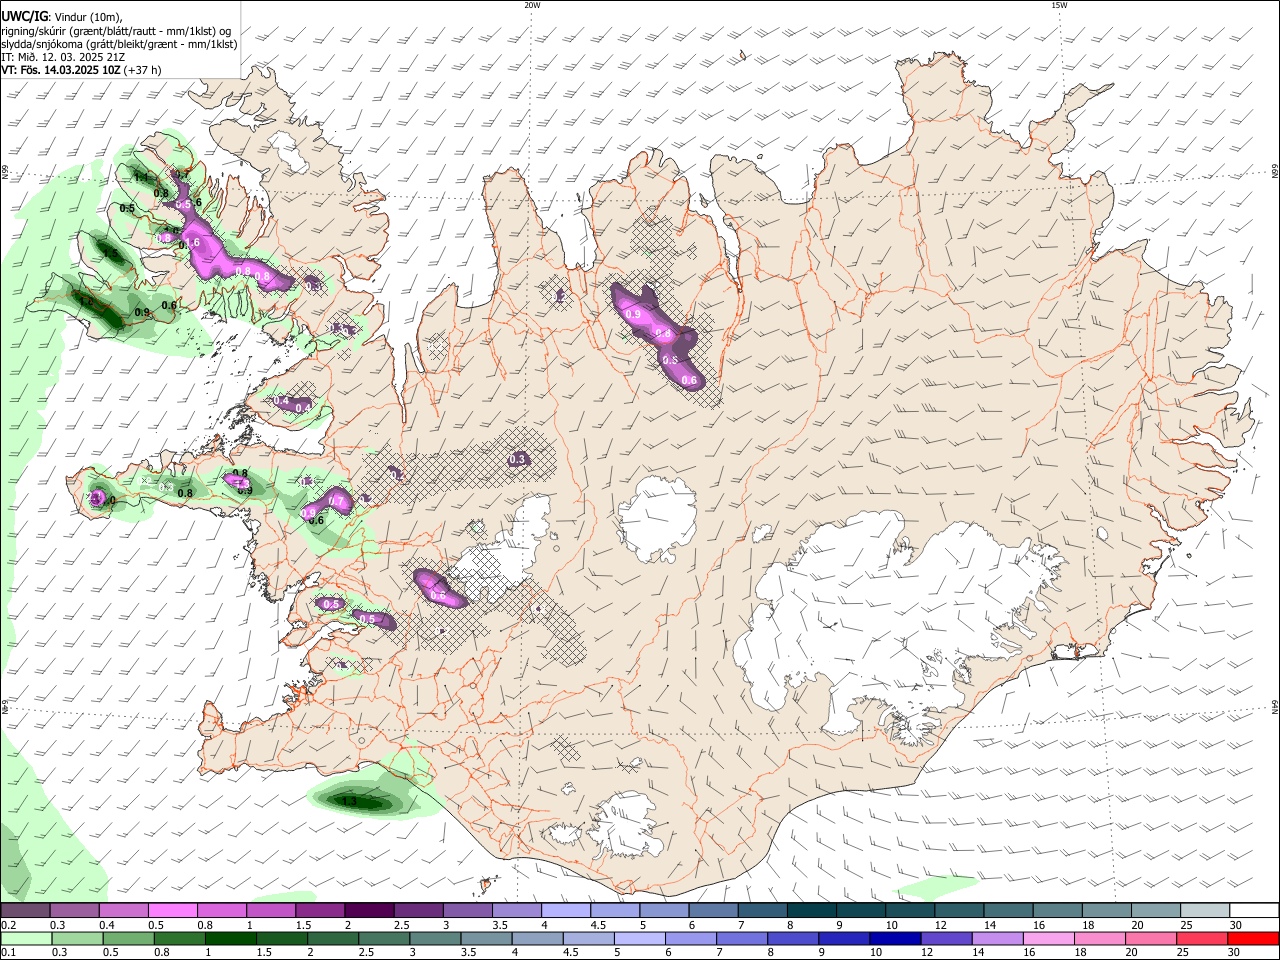The width and height of the screenshot is (1280, 960).
Task: Click the rain legend swatch between 2.5 and 3
Action: (384, 938)
